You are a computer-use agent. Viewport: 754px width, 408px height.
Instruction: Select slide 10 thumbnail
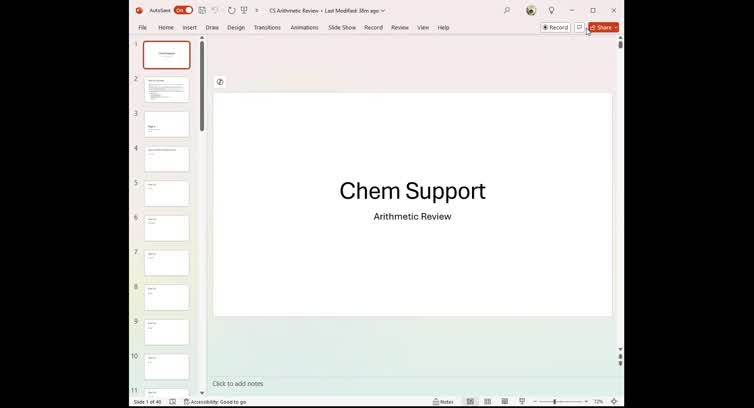pos(166,367)
